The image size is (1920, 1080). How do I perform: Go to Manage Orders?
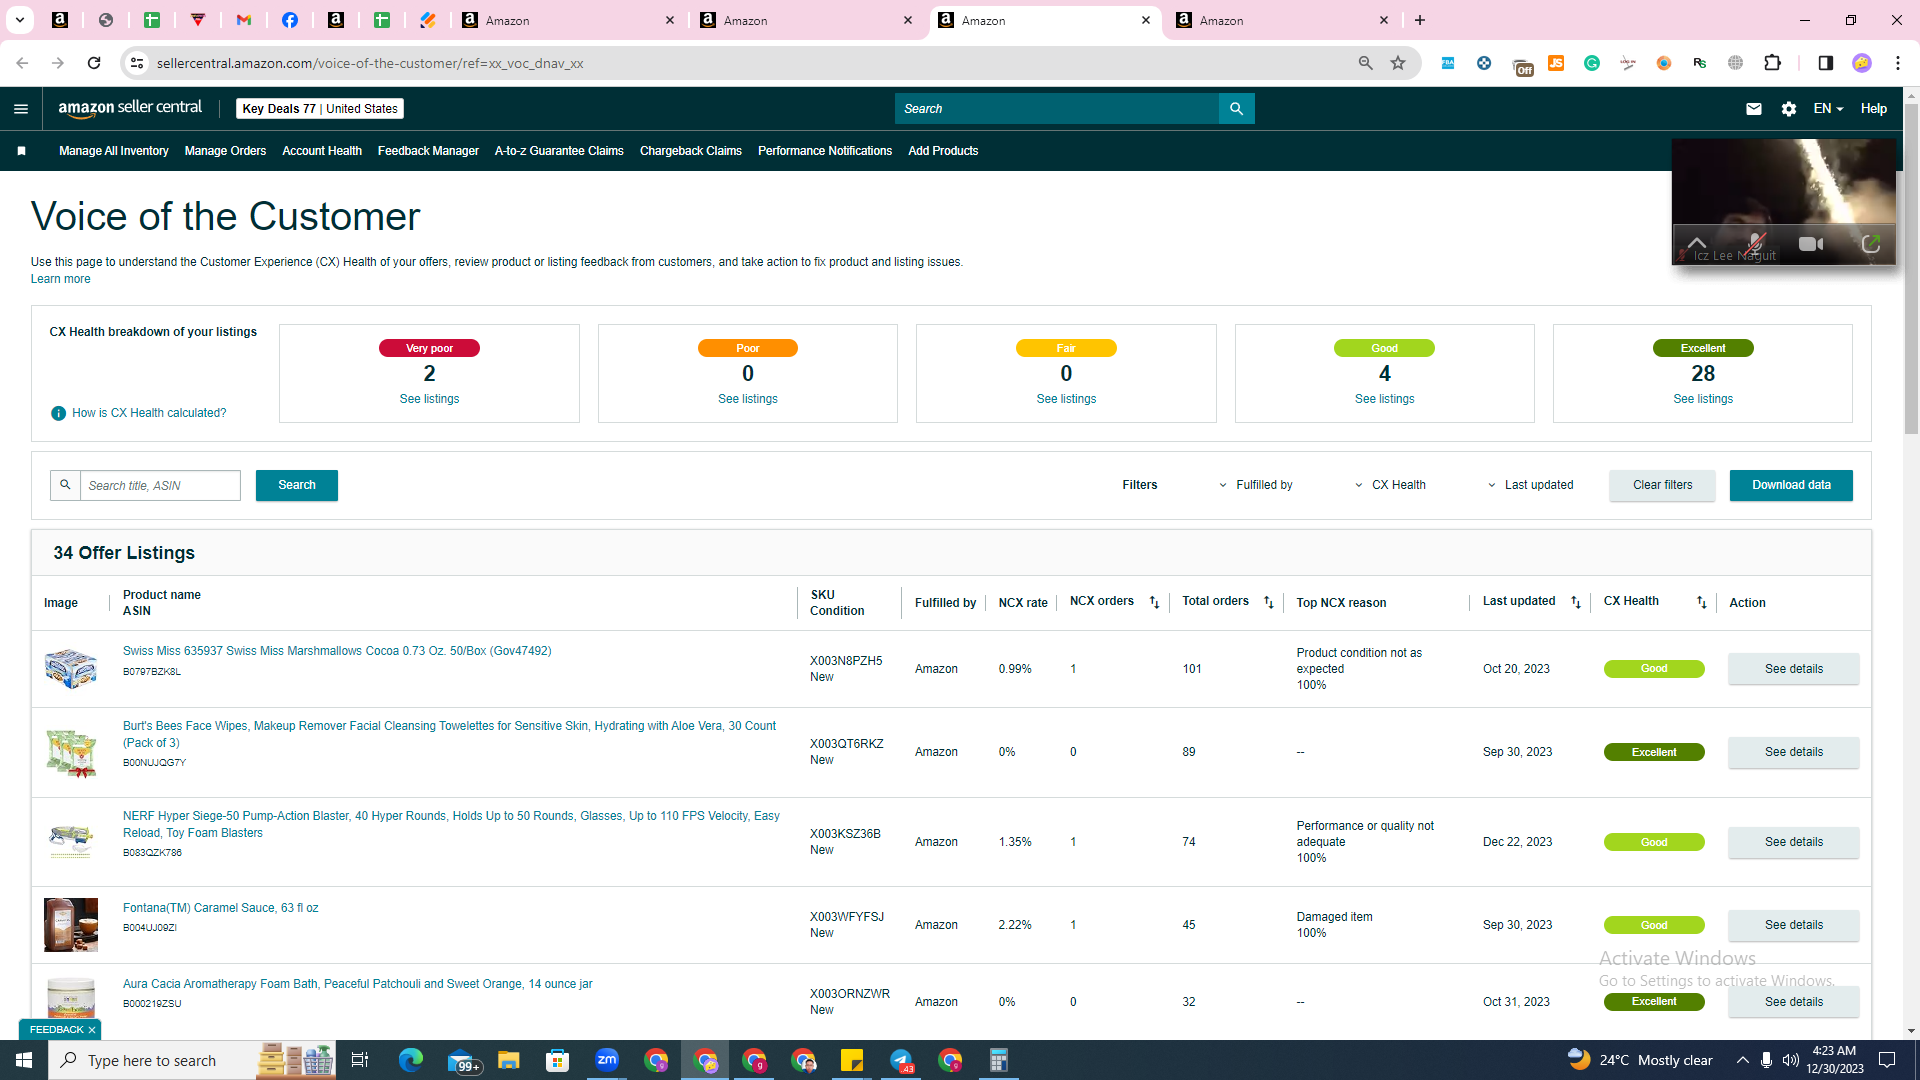coord(225,151)
